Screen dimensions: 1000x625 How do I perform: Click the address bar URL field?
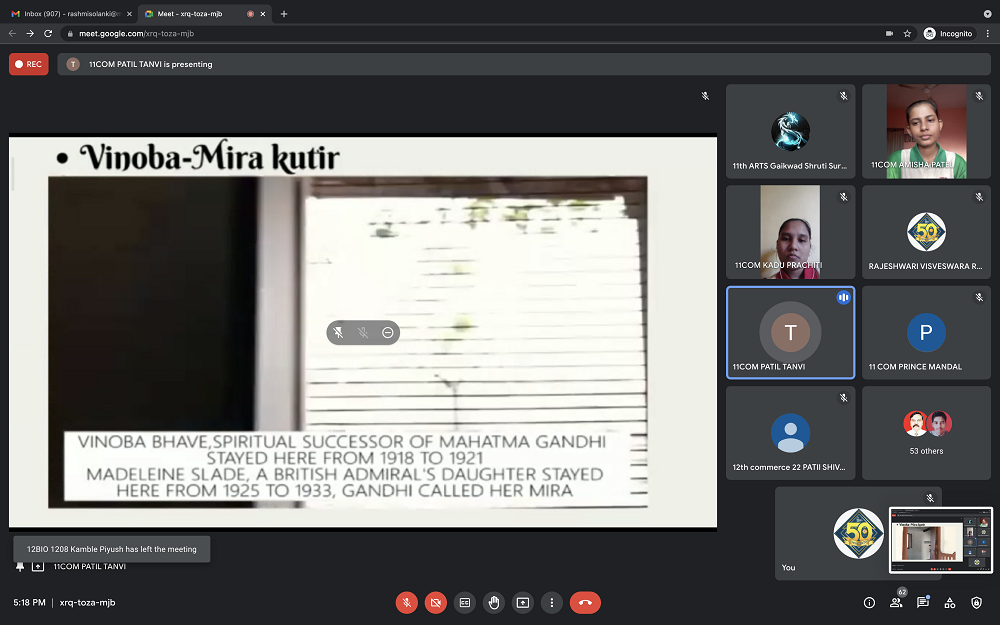coord(472,33)
